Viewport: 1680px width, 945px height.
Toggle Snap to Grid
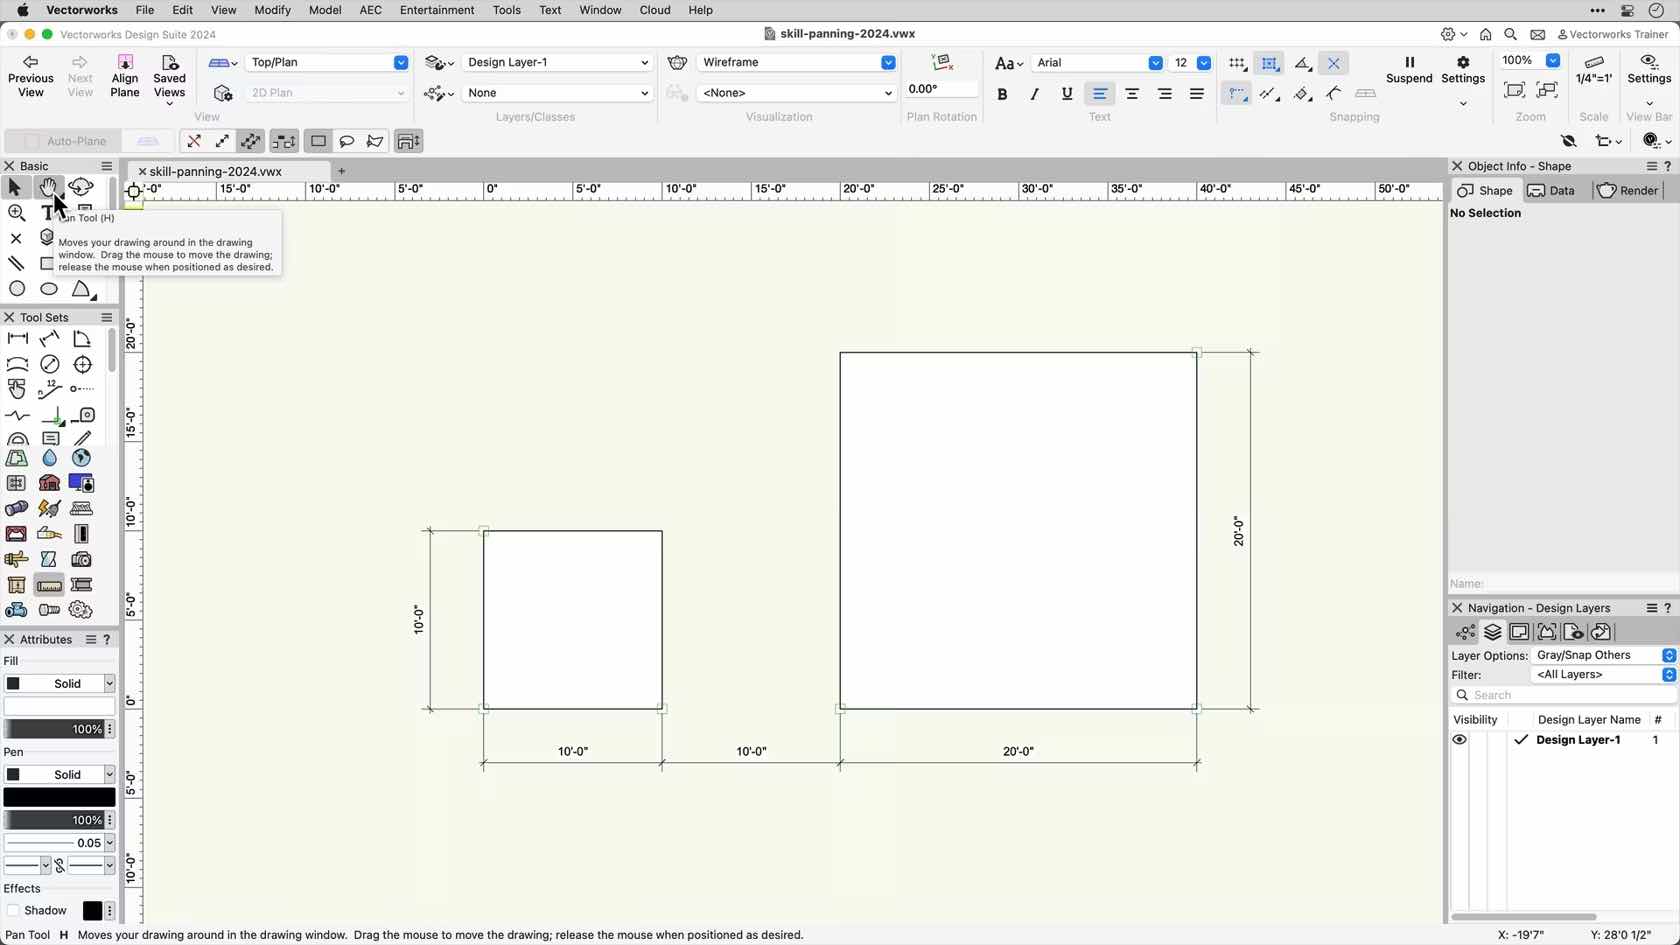pos(1237,63)
